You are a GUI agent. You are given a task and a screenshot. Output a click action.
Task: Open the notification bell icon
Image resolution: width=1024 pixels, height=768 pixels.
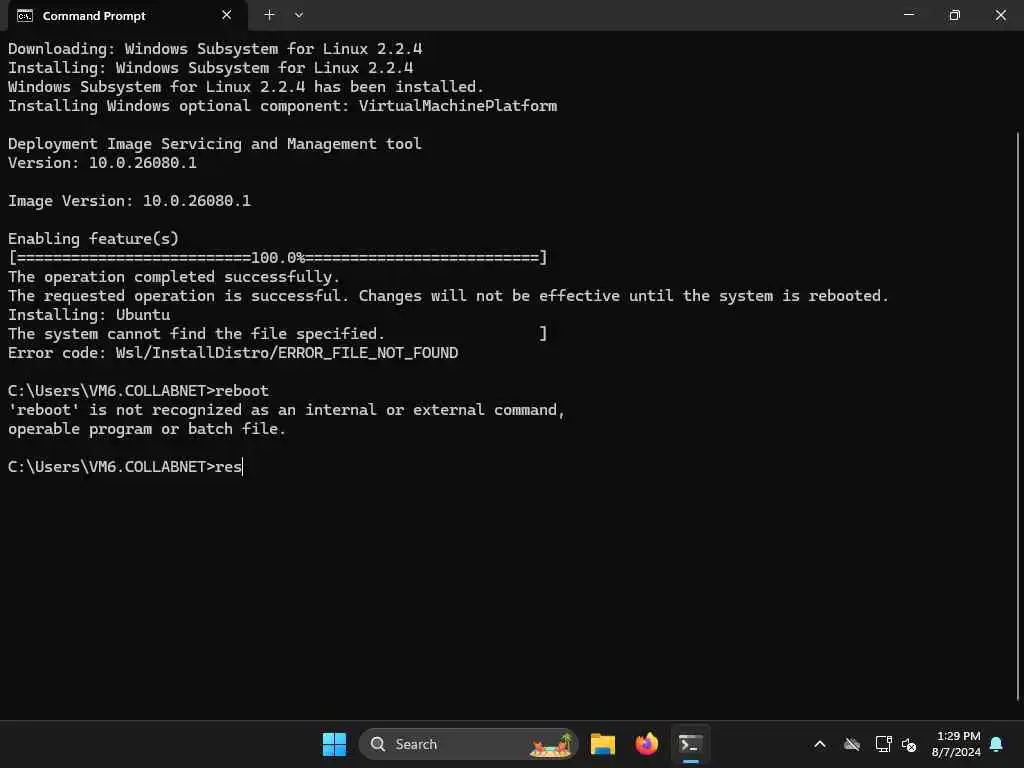click(996, 744)
